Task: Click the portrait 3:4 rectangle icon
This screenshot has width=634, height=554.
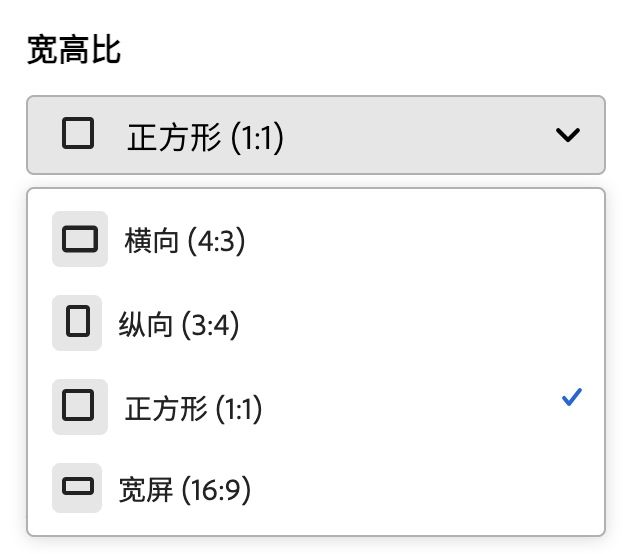Action: 78,321
